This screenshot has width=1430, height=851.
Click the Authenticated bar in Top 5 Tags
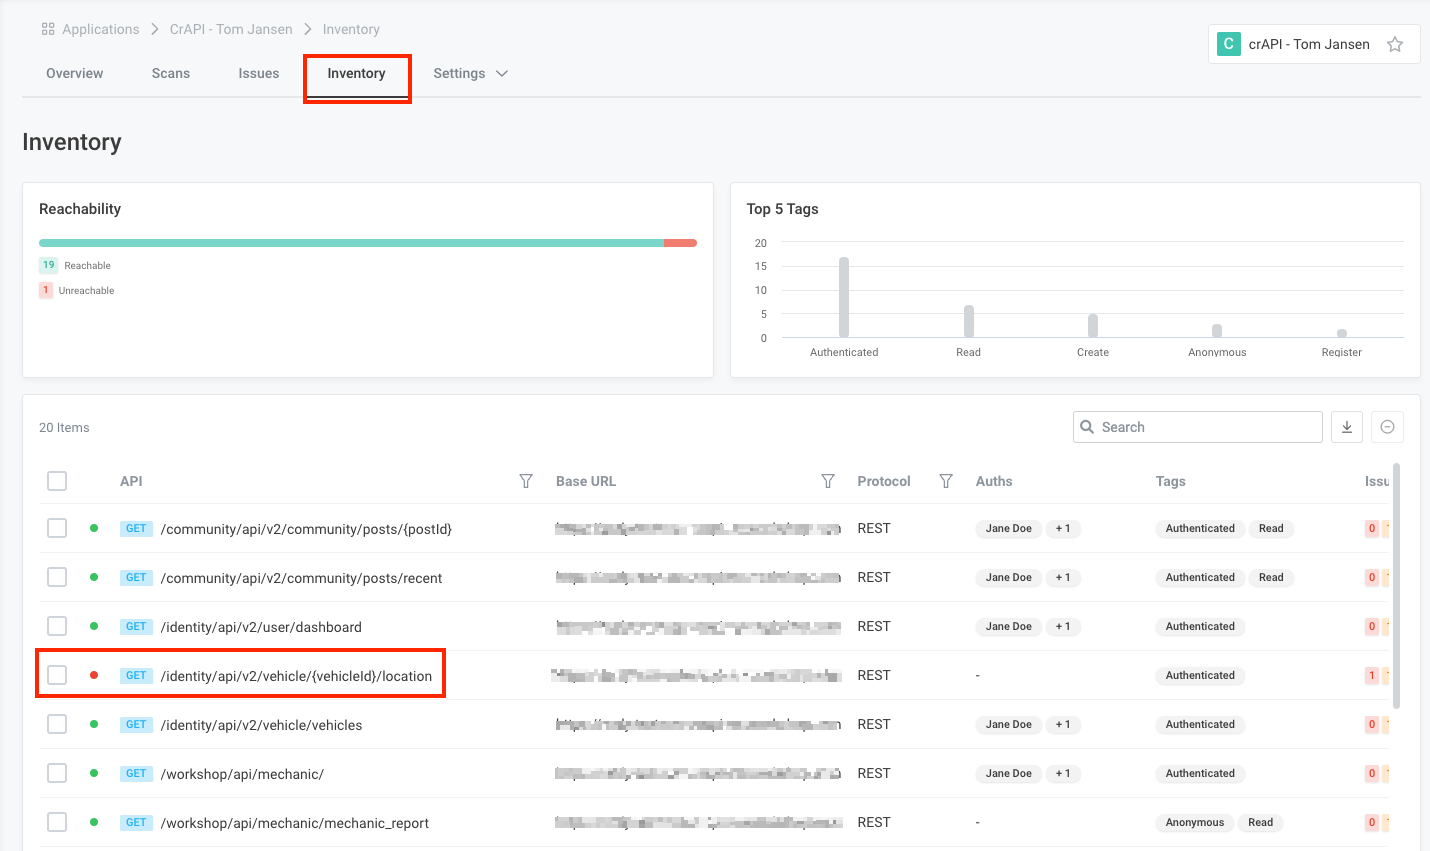(844, 297)
